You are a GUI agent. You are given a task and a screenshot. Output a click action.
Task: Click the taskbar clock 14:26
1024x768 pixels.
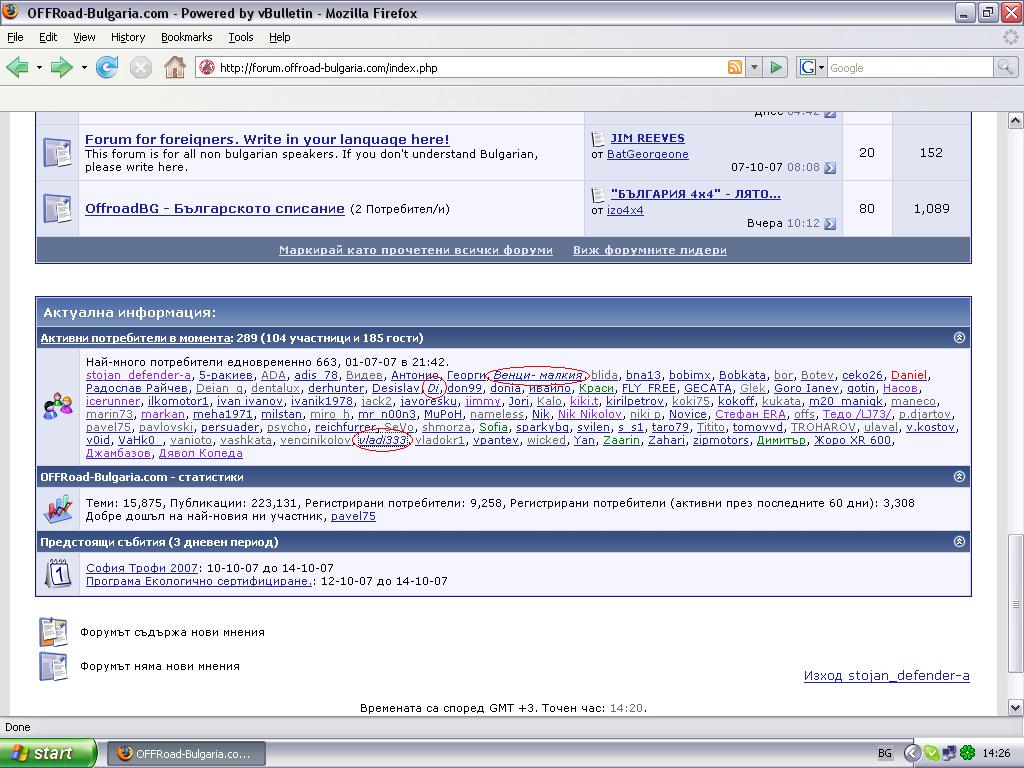pos(996,753)
